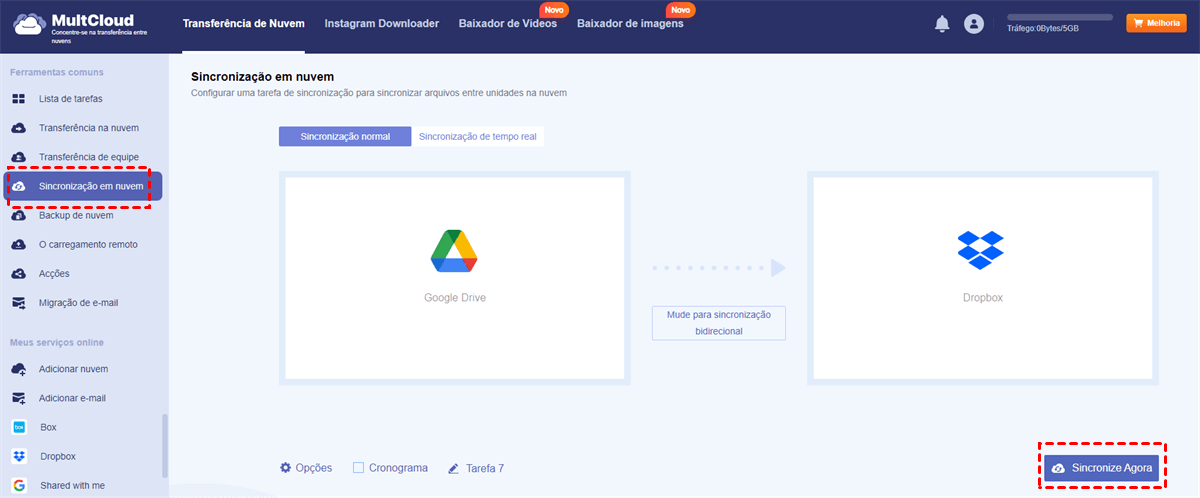Open the notifications bell

click(942, 24)
